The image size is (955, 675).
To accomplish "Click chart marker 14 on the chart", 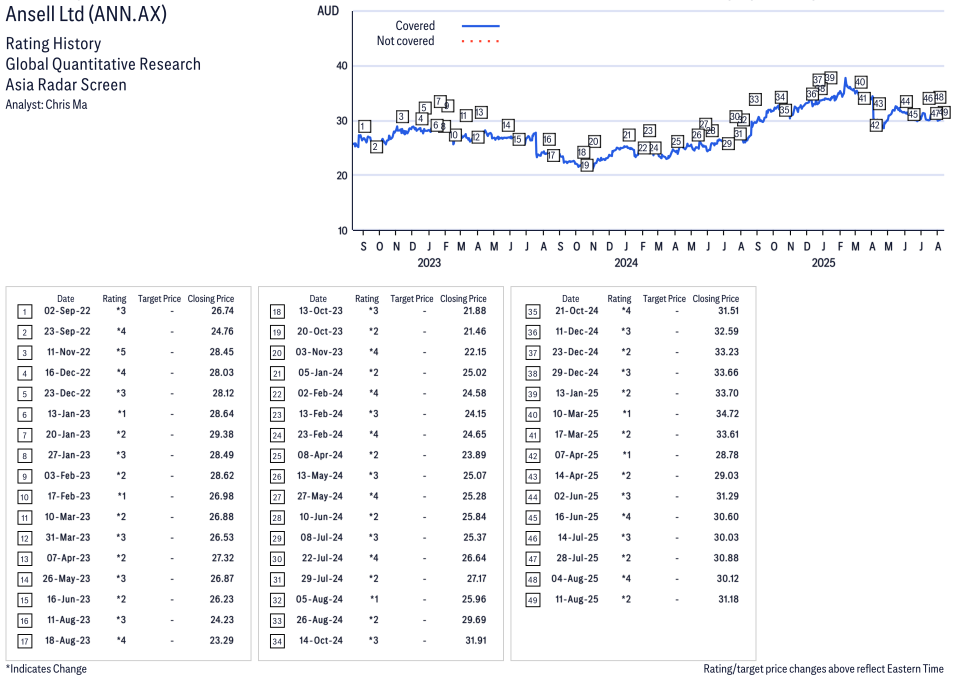I will [507, 125].
